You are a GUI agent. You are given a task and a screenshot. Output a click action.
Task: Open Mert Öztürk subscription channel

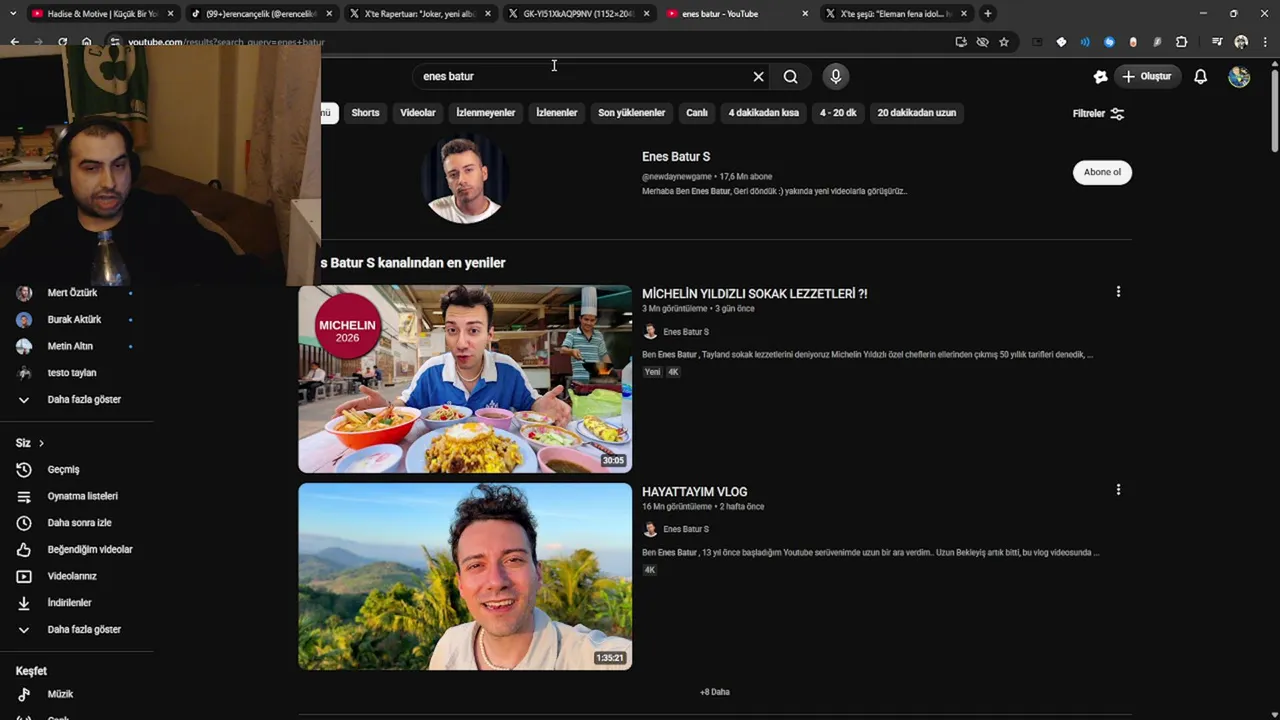point(72,293)
